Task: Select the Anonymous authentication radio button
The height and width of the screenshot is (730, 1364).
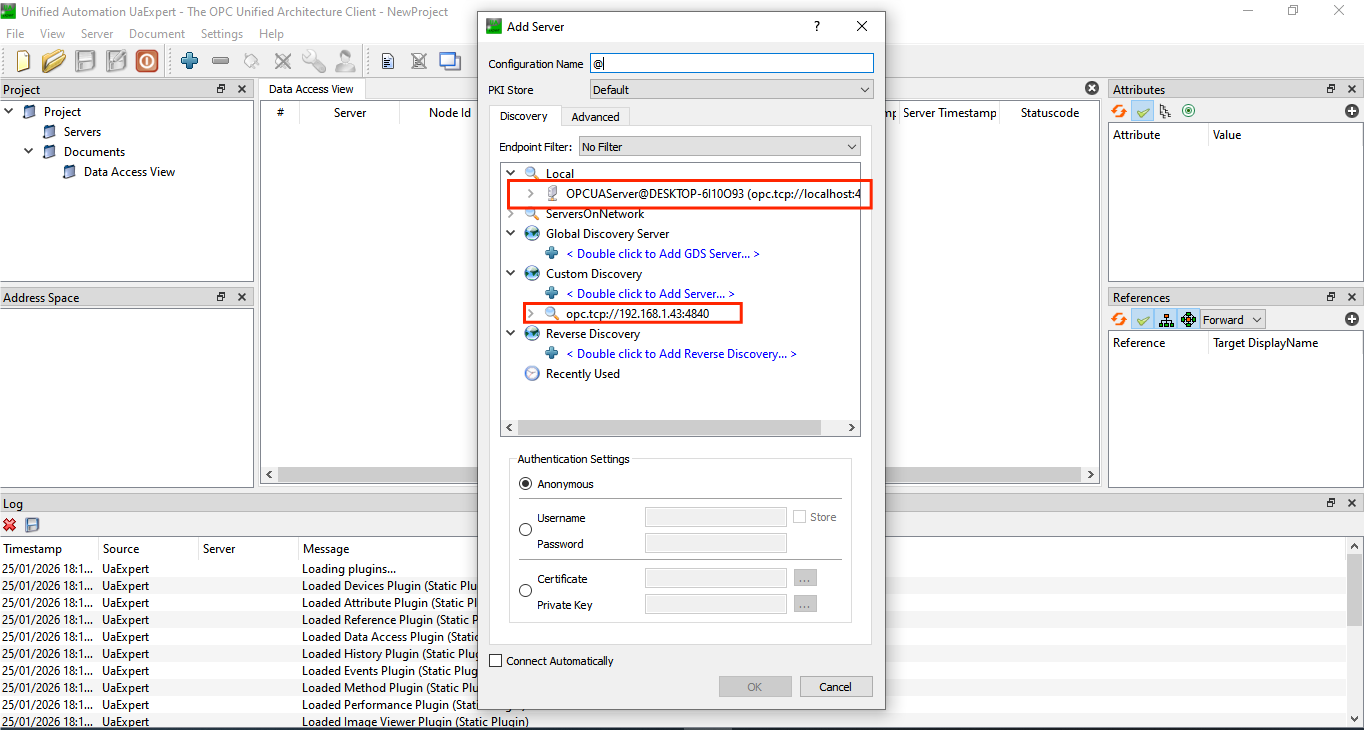Action: tap(526, 484)
